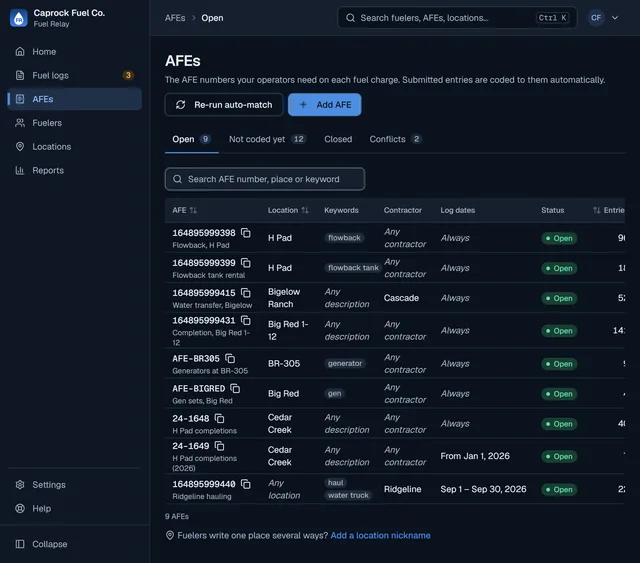Open Fuel logs in the sidebar

[75, 76]
